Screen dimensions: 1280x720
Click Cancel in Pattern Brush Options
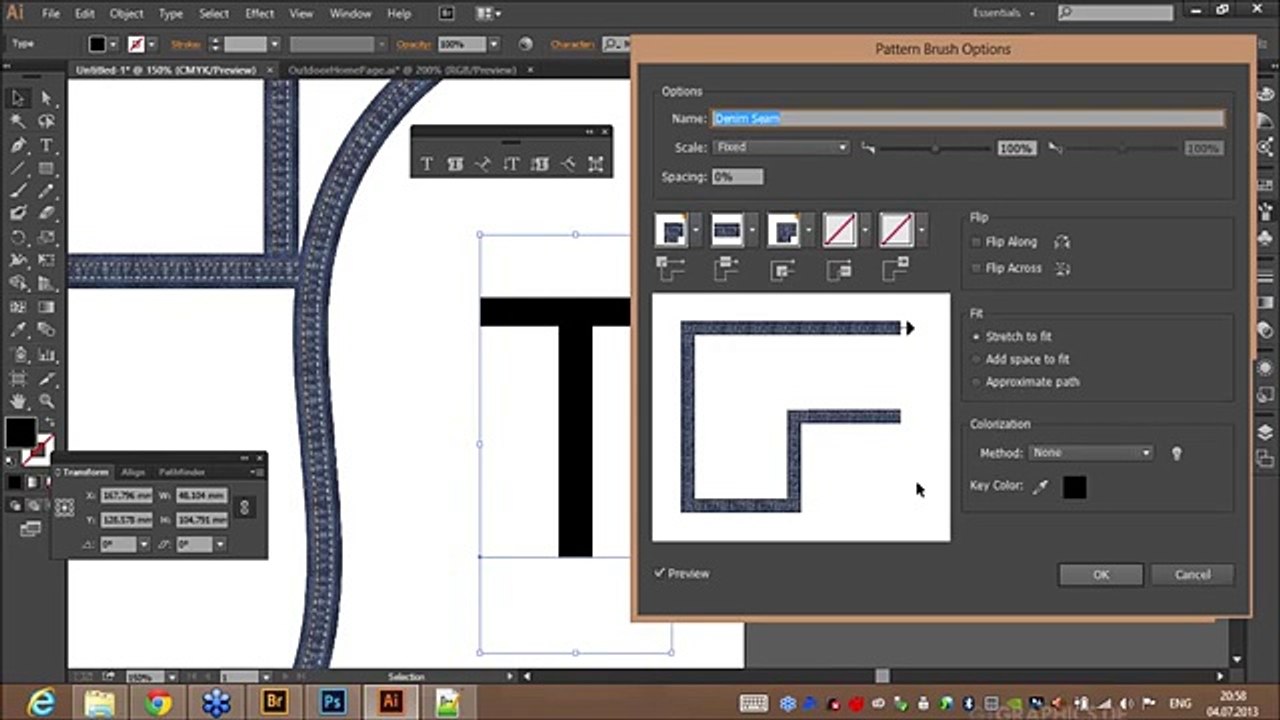[x=1192, y=575]
